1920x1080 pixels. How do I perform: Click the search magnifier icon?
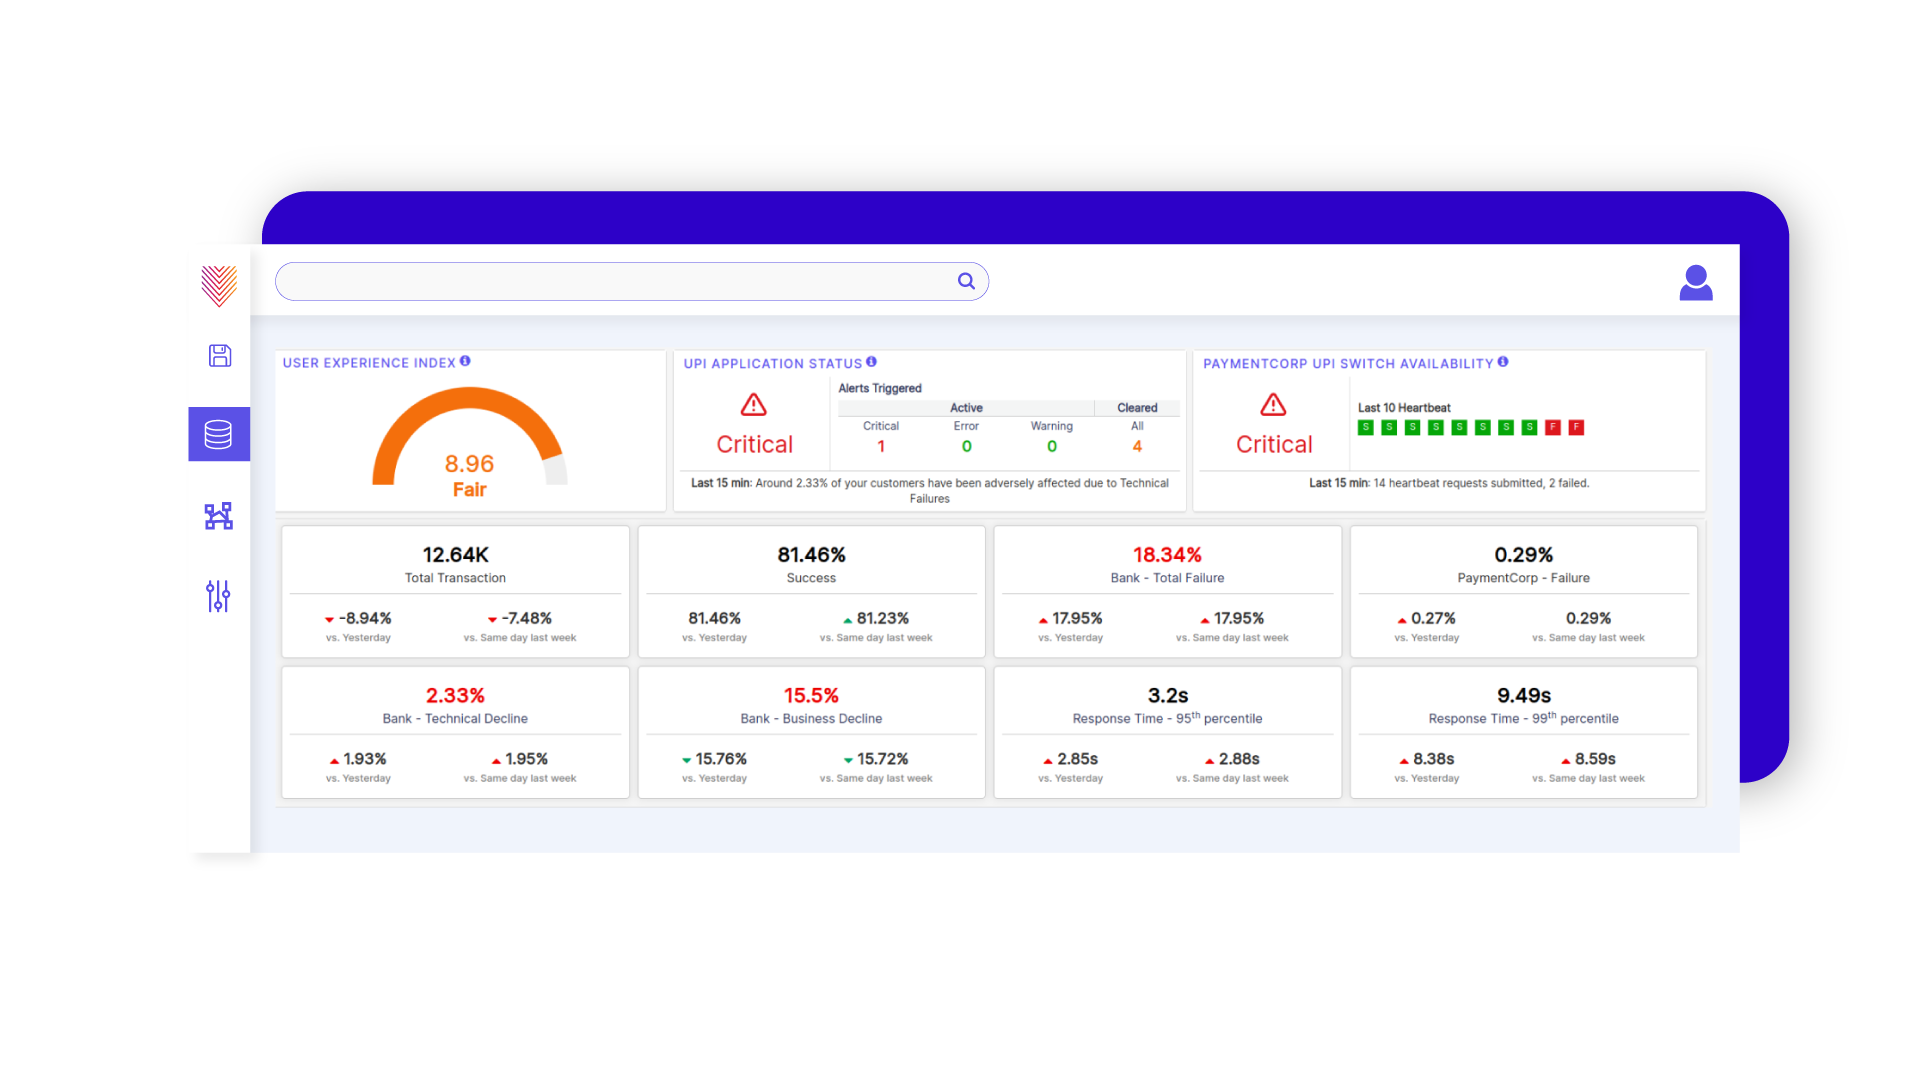tap(966, 282)
